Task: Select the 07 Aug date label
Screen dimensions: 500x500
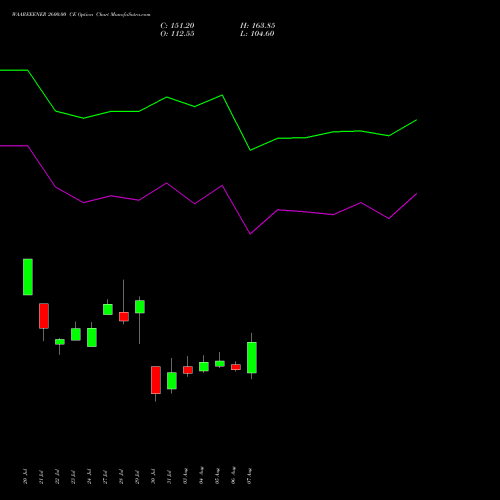Action: tap(249, 476)
